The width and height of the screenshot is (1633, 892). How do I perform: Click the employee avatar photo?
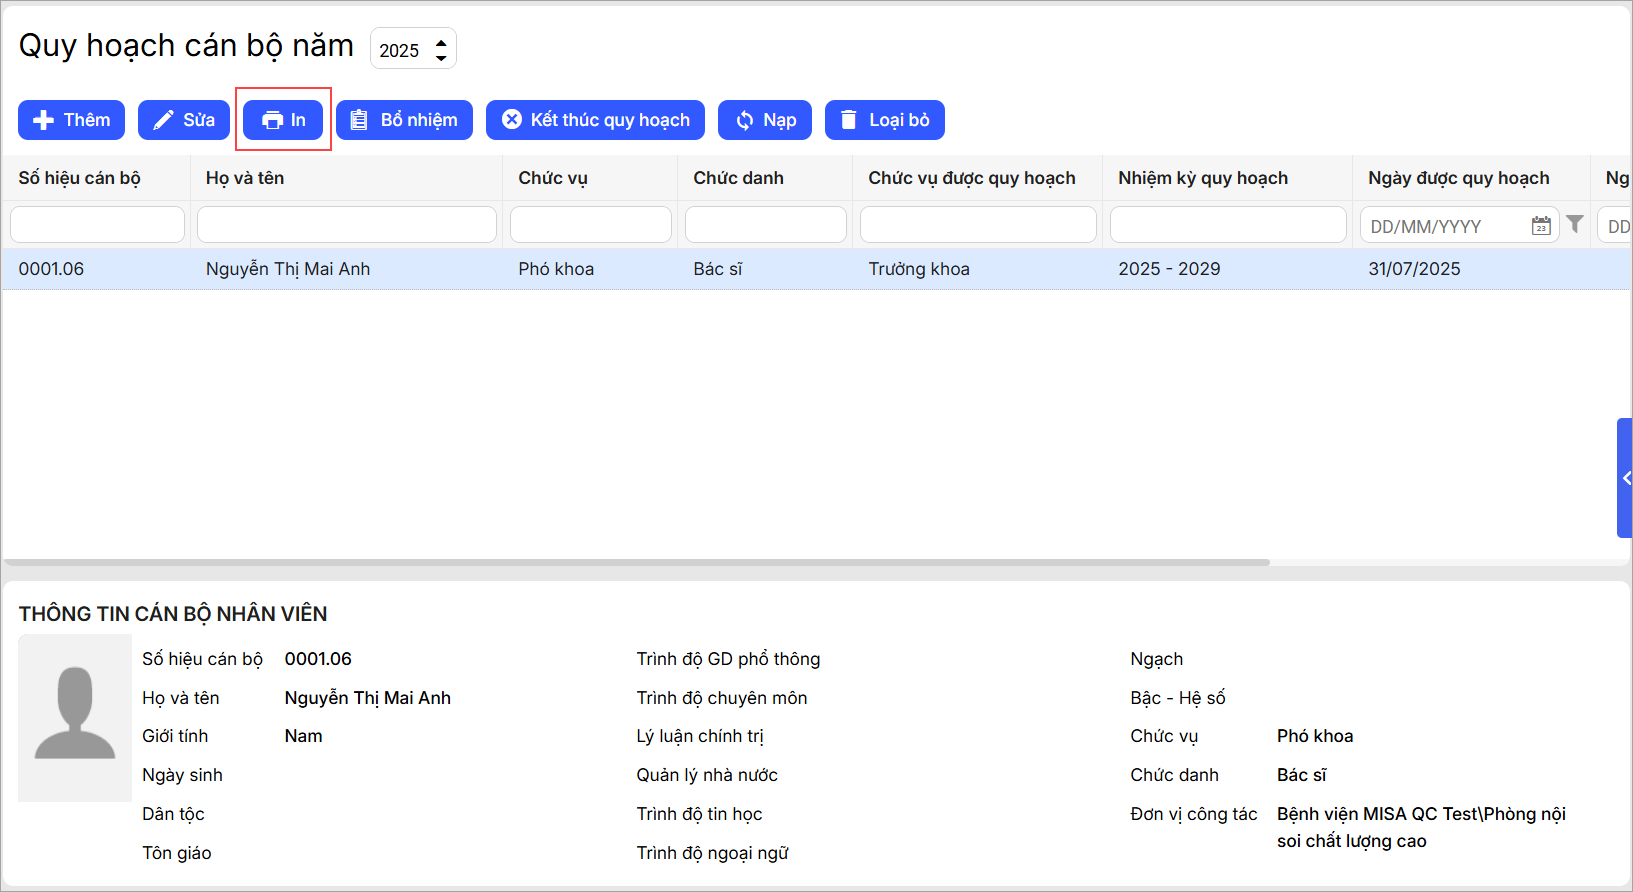pos(75,717)
